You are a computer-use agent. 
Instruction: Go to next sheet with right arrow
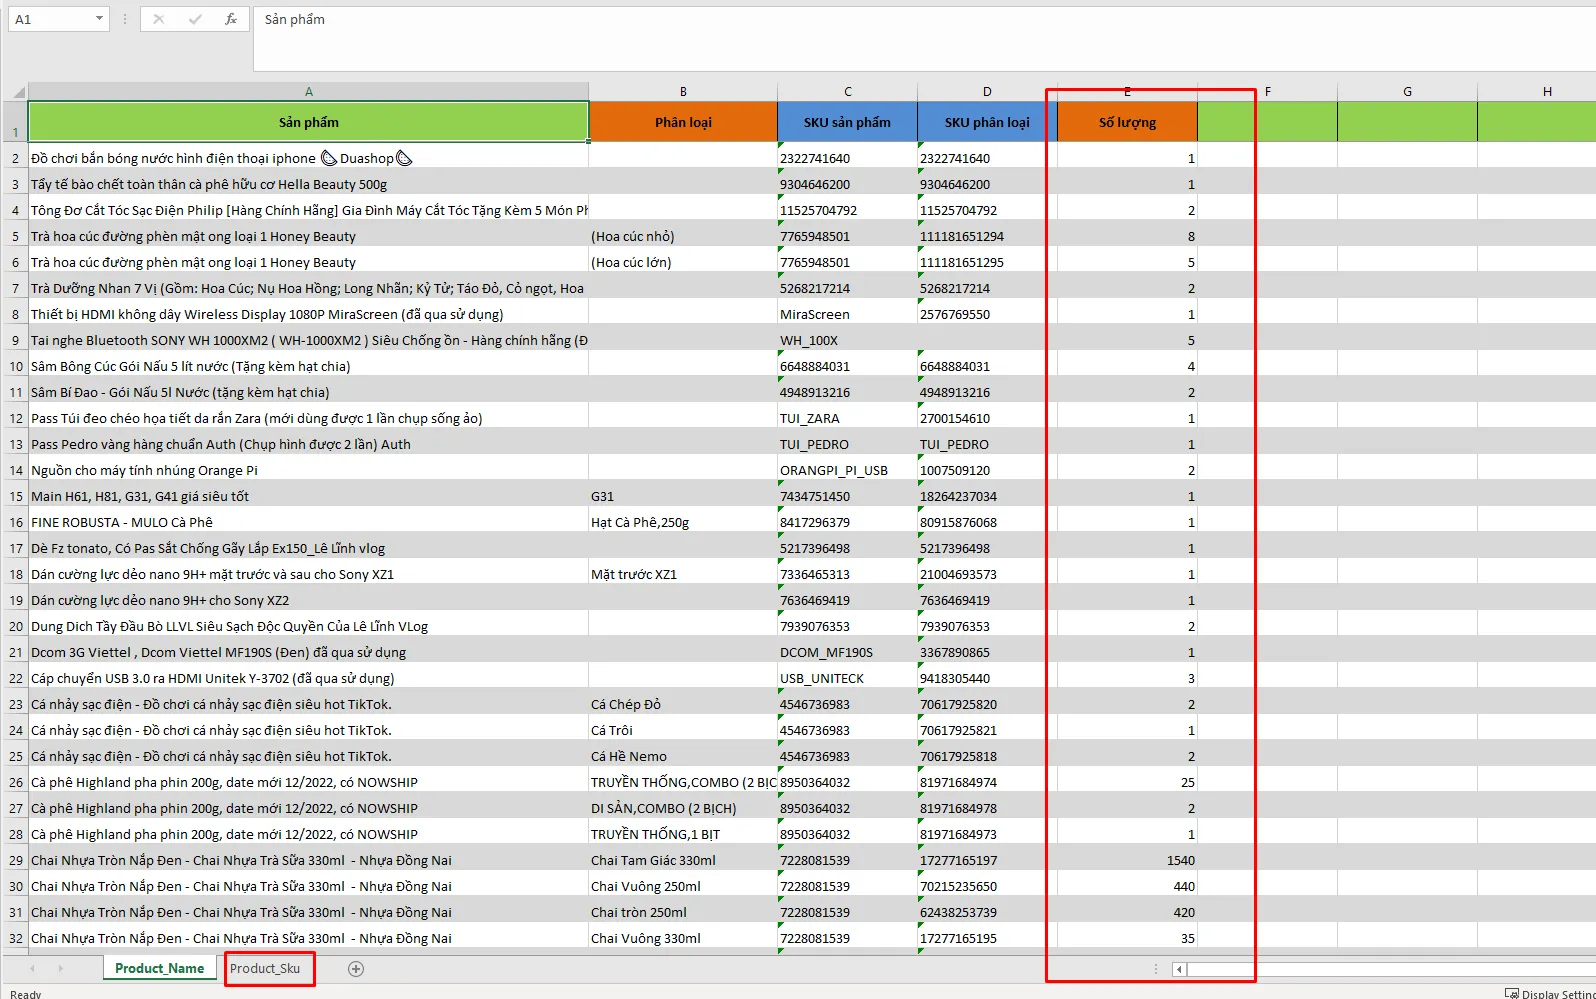click(x=61, y=968)
